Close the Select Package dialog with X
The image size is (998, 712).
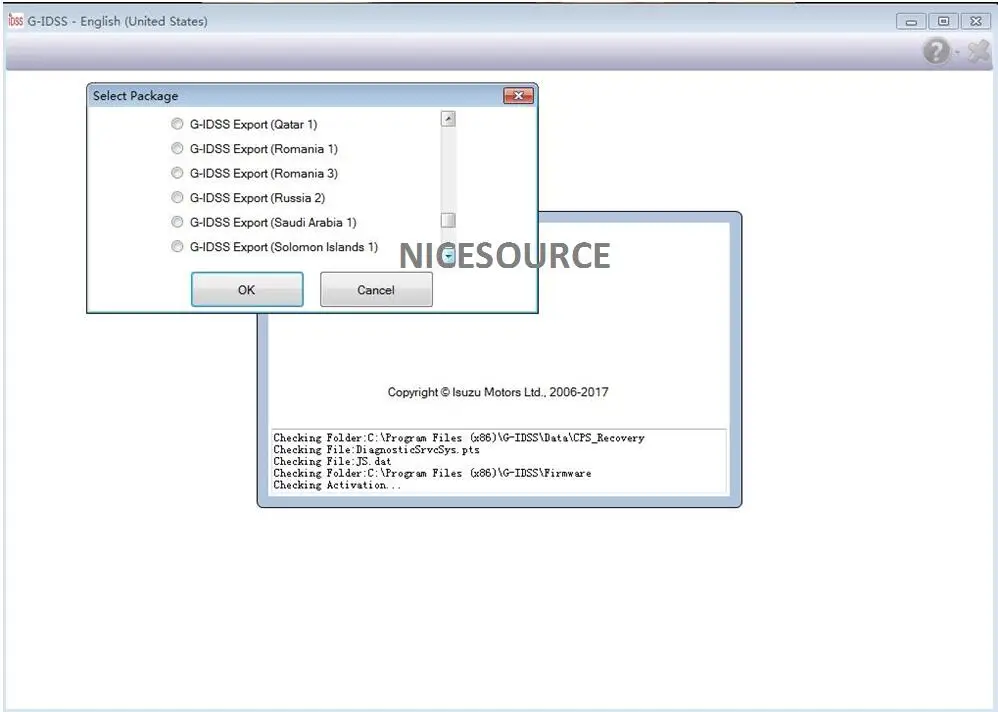518,95
